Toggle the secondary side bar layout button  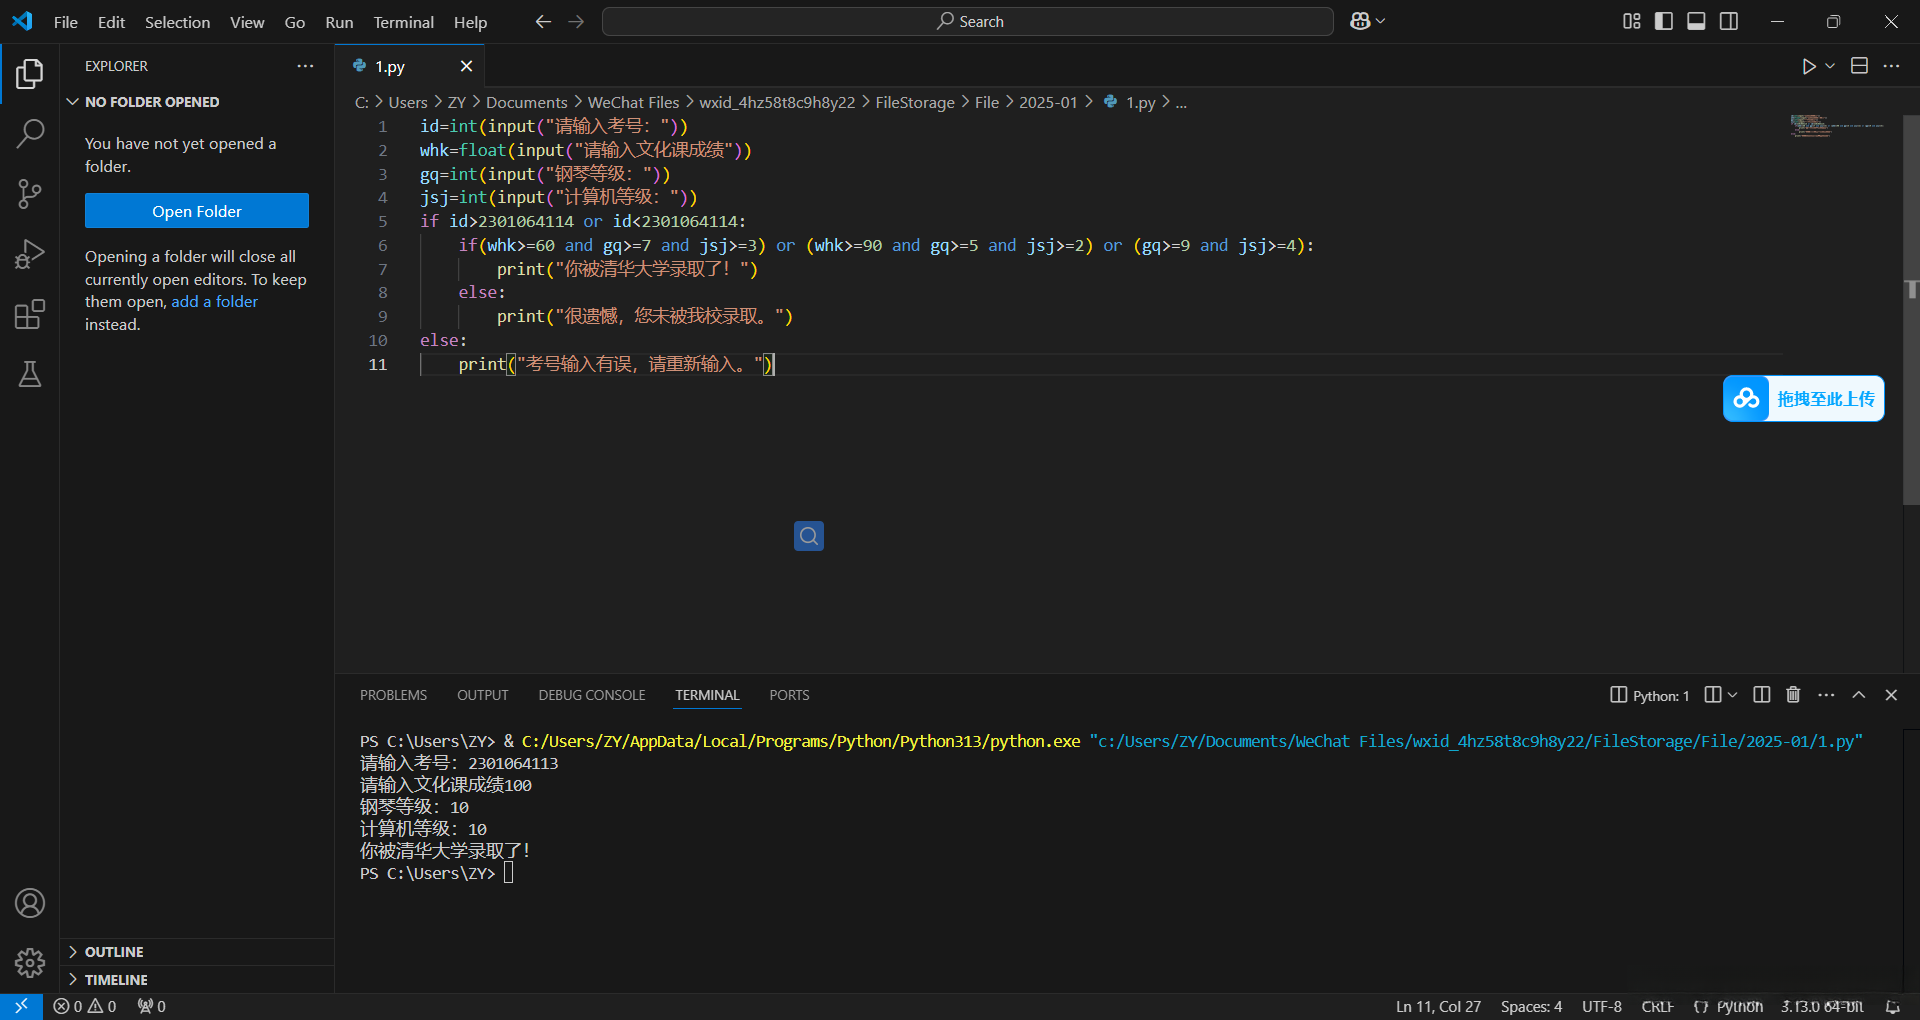pos(1729,21)
